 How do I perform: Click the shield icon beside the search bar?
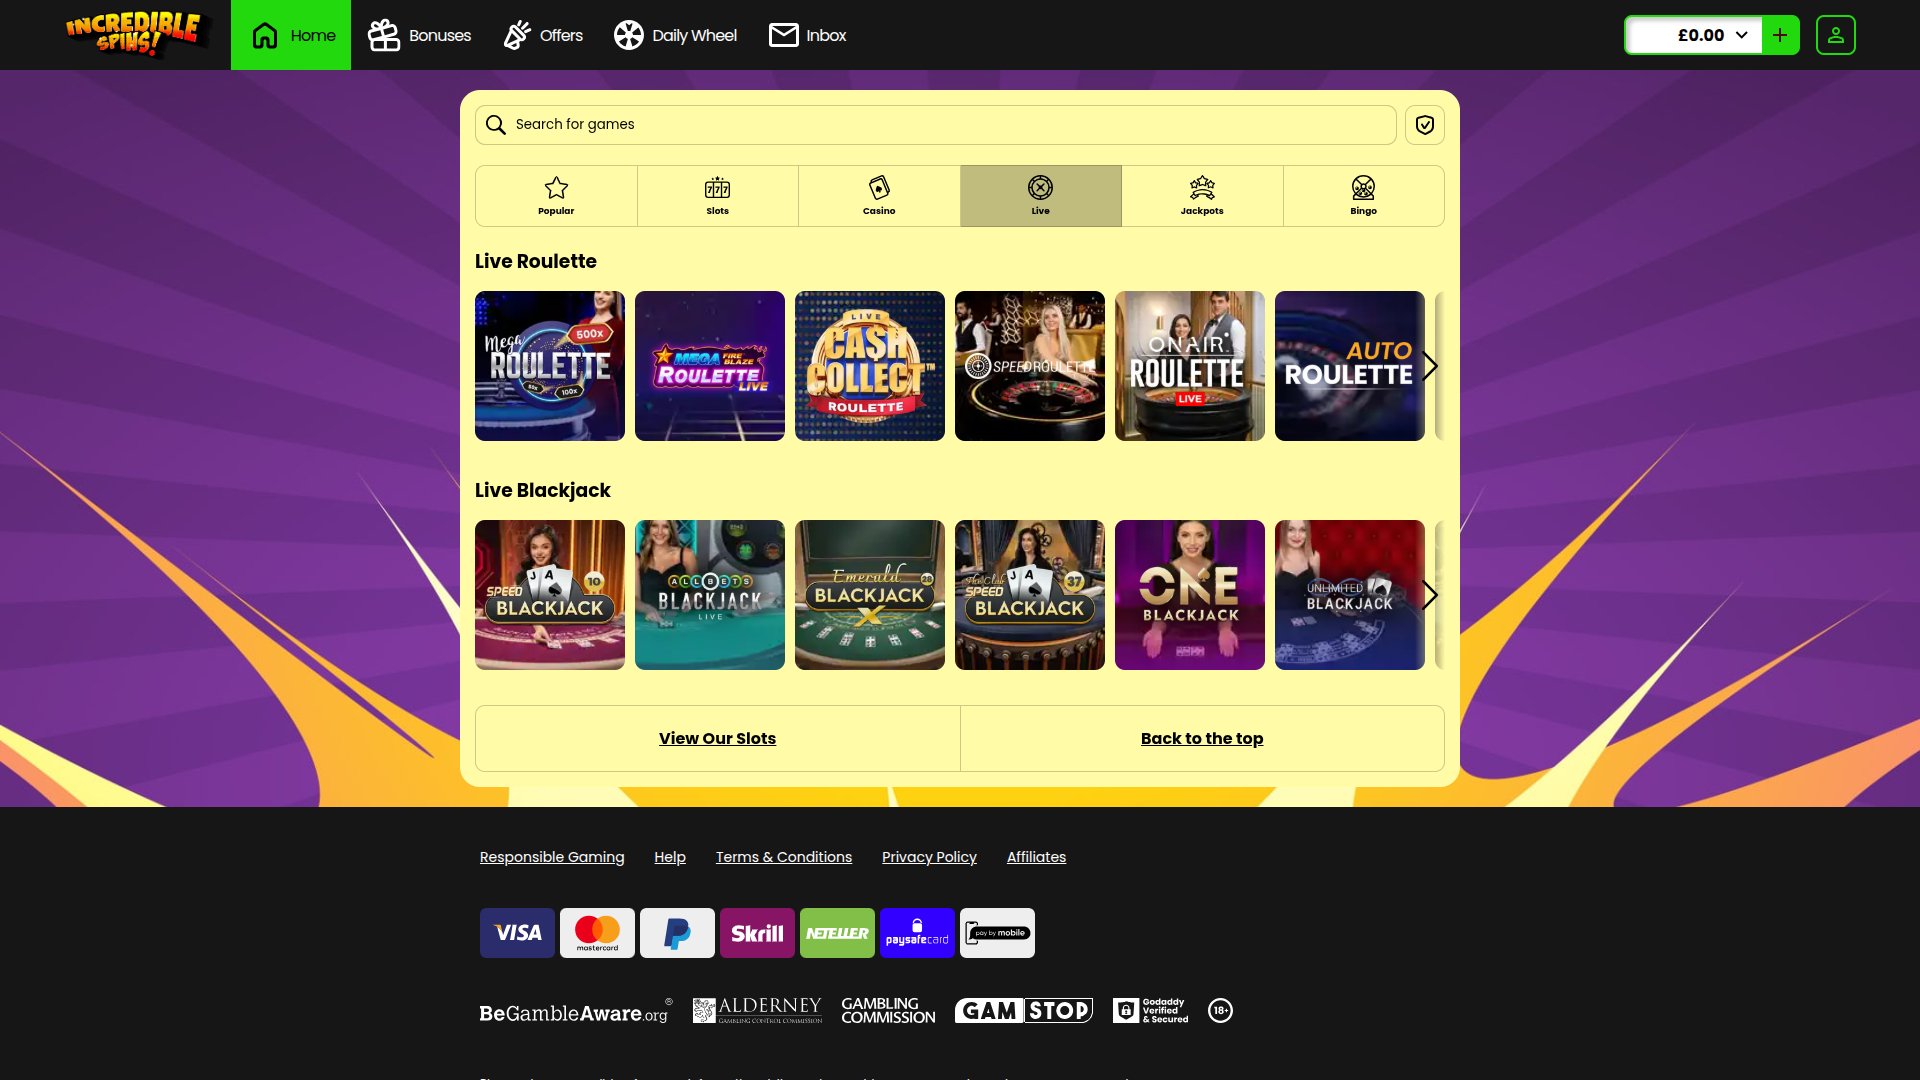[1424, 124]
